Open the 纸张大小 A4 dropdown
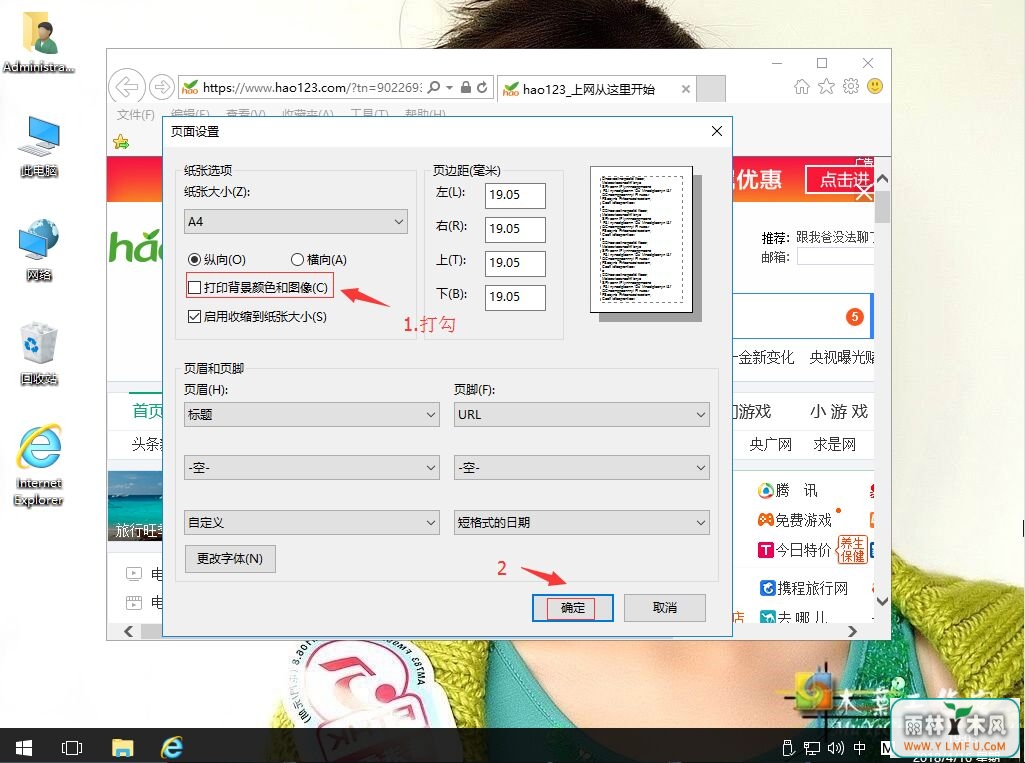 pyautogui.click(x=295, y=222)
